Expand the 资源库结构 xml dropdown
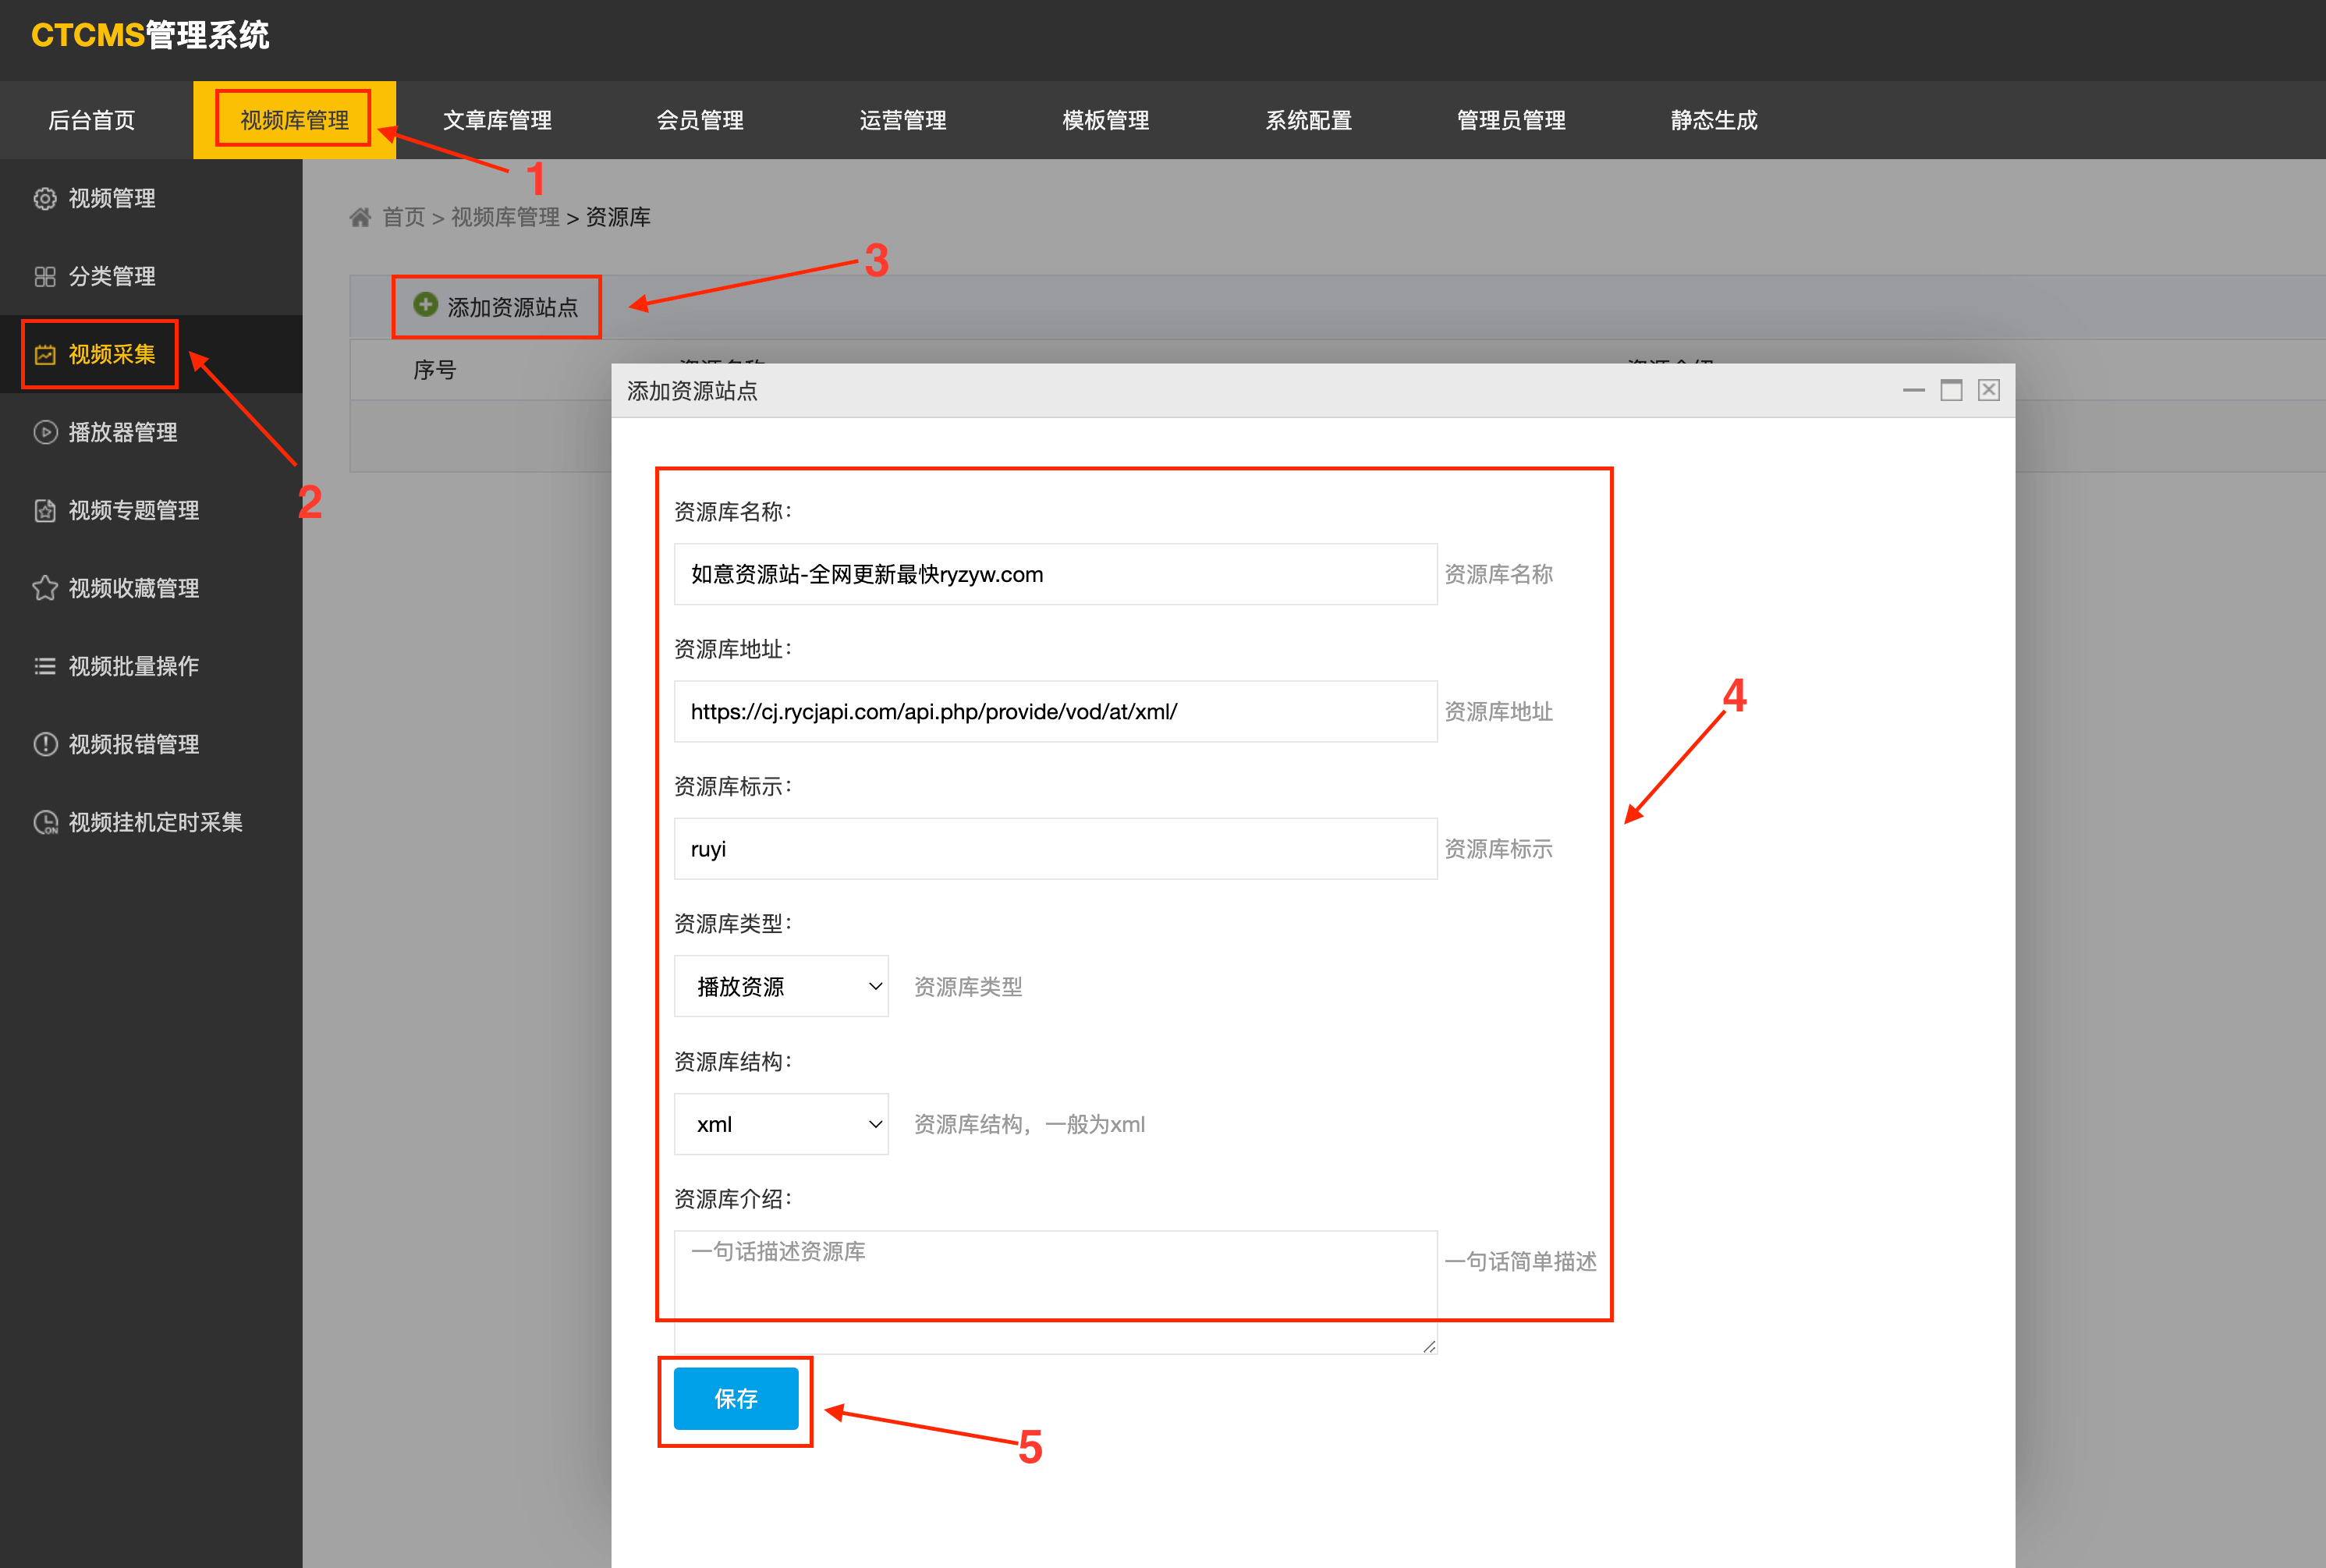This screenshot has width=2326, height=1568. 781,1124
